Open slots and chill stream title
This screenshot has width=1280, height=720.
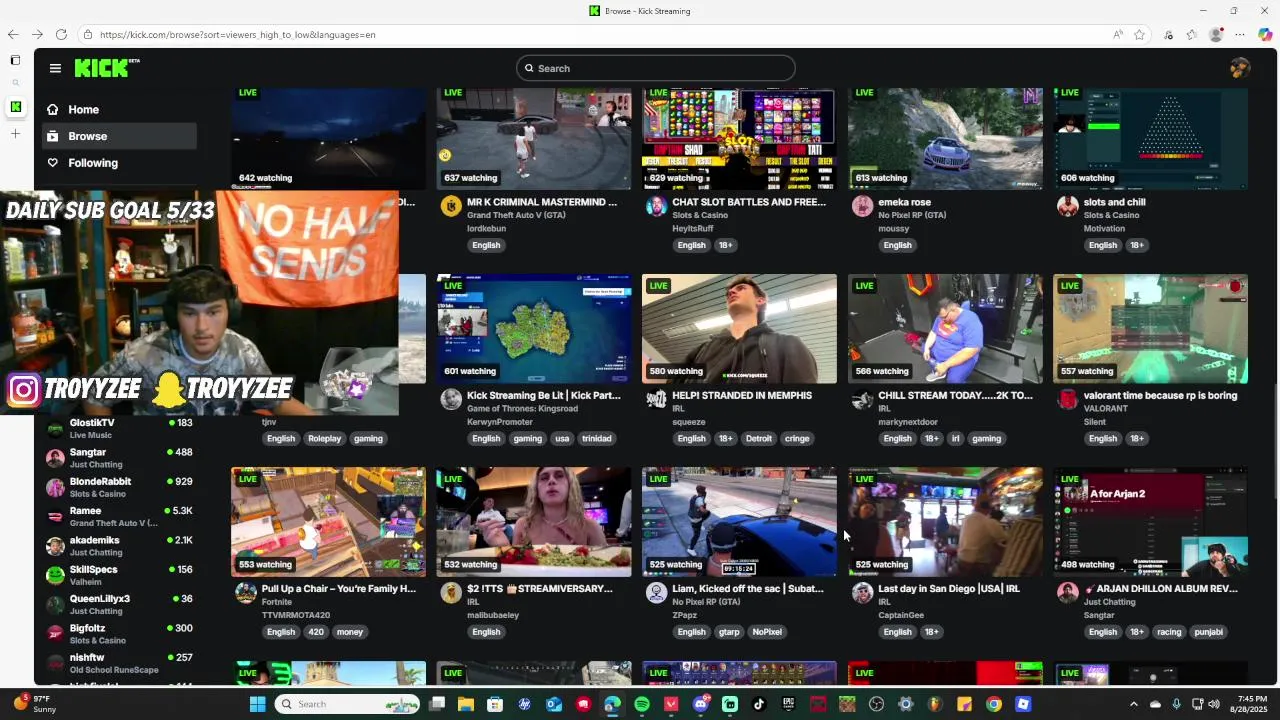coord(1114,202)
